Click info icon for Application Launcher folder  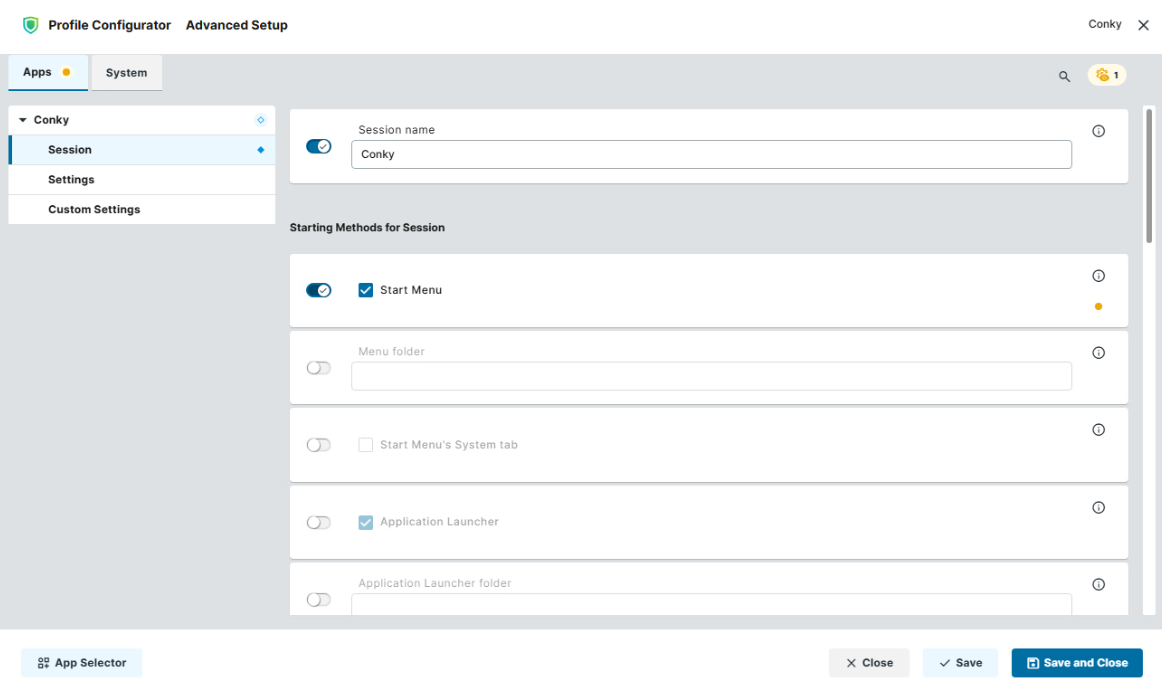pos(1098,585)
